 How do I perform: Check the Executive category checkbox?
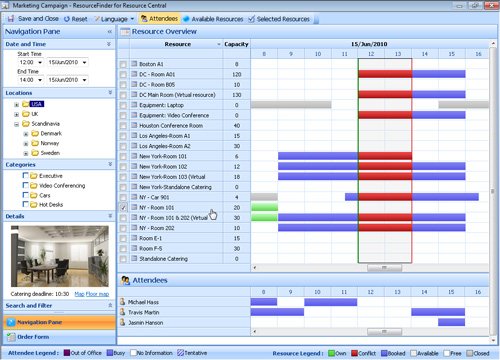coord(25,175)
